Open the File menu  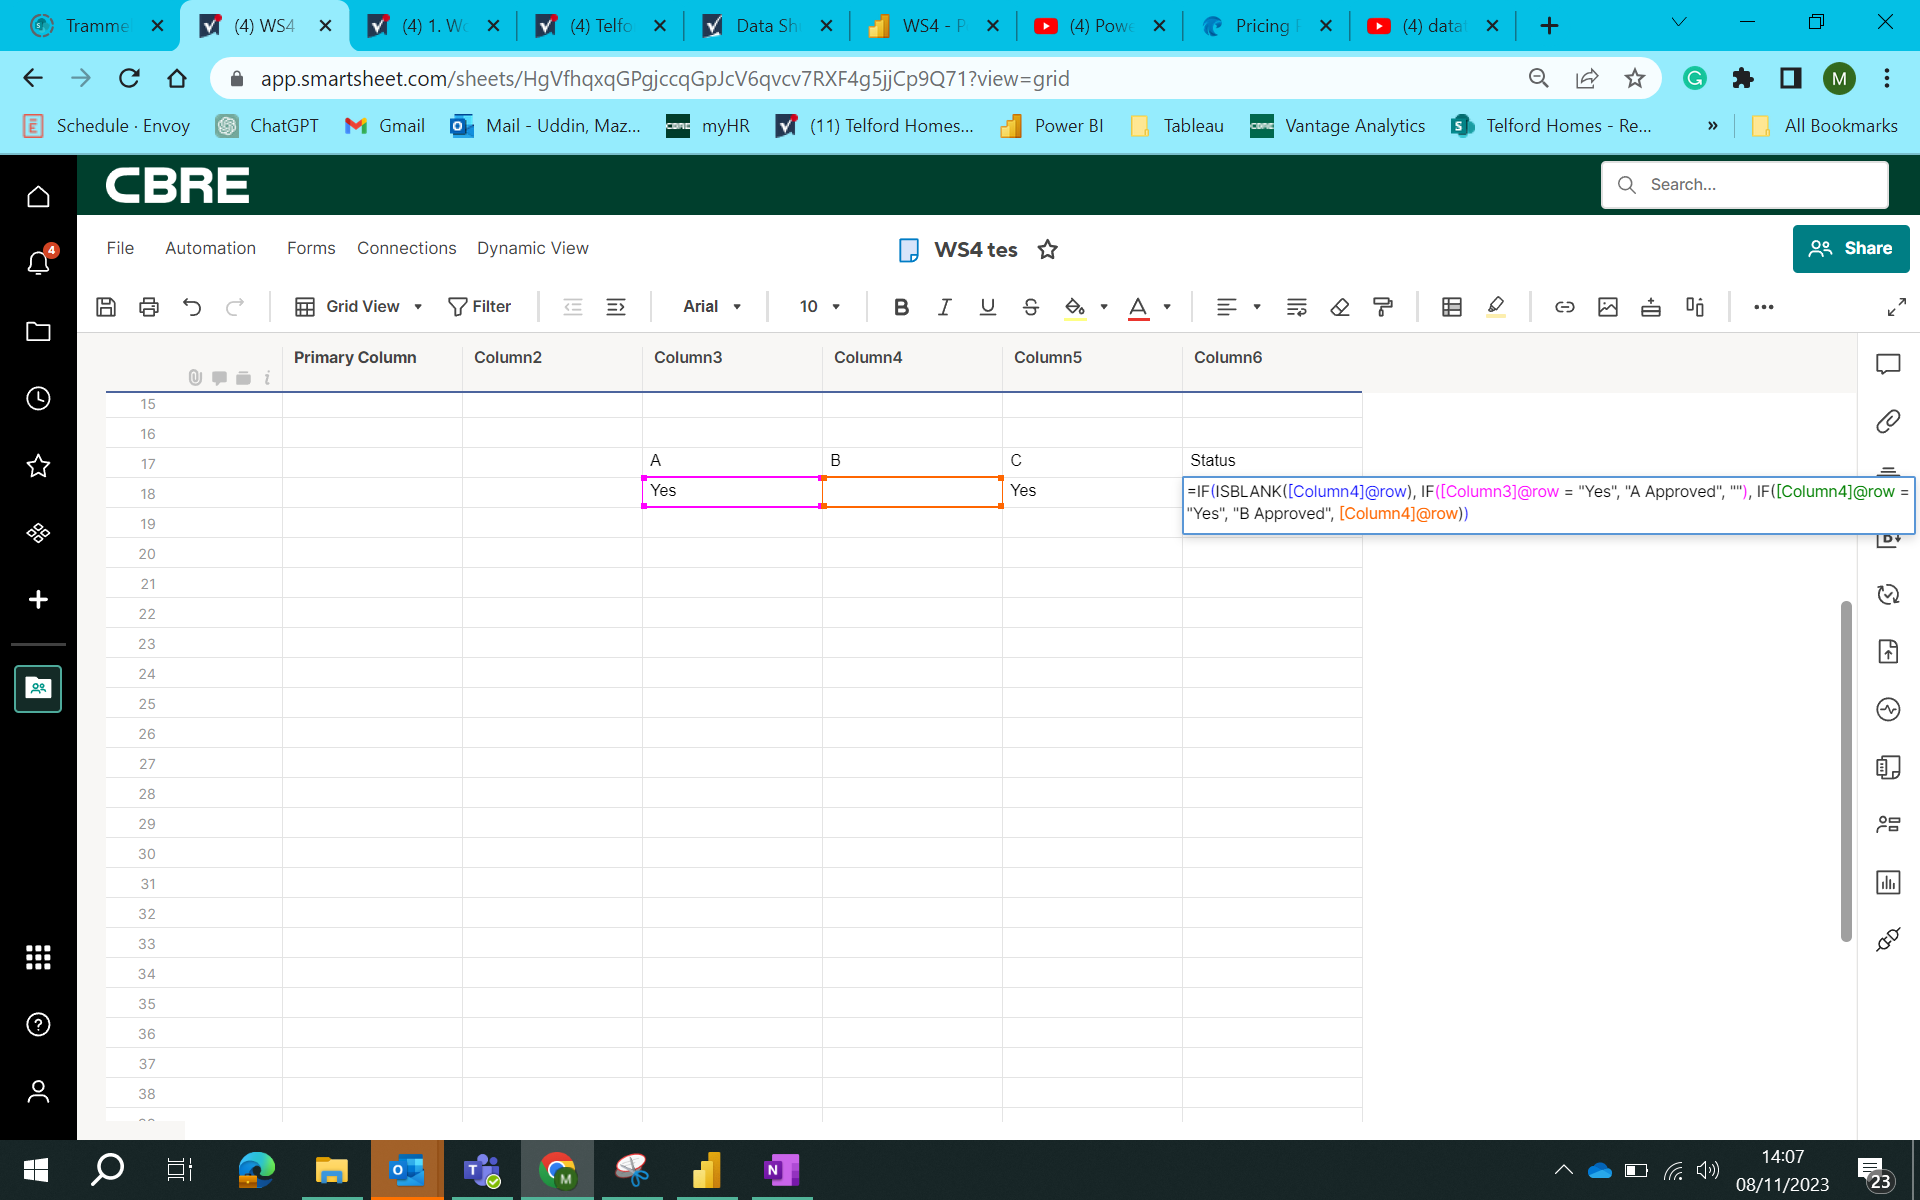[120, 248]
